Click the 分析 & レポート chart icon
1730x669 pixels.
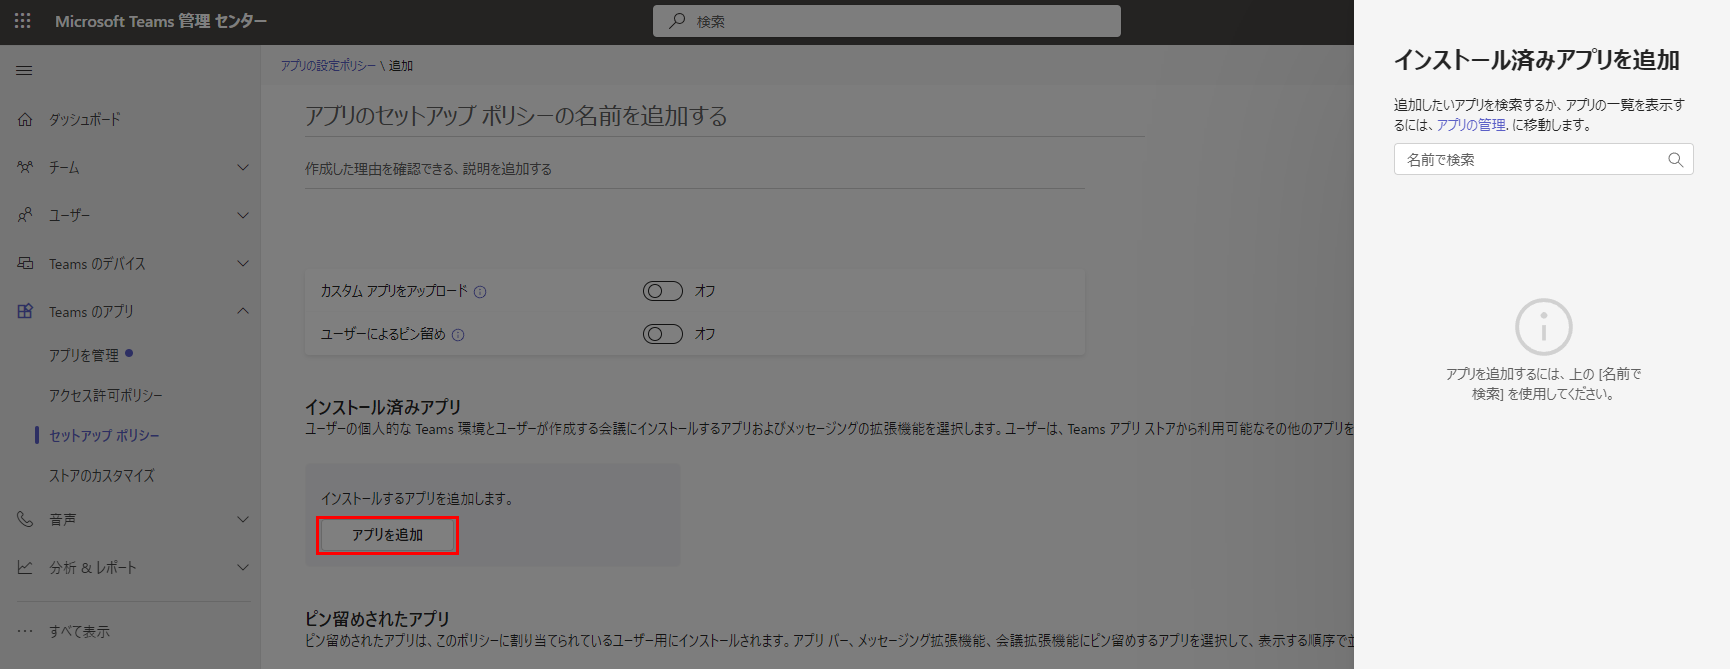[25, 567]
